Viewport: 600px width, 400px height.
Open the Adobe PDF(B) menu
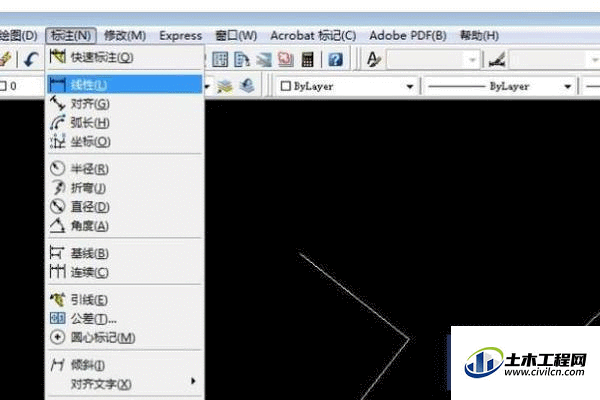(x=408, y=36)
